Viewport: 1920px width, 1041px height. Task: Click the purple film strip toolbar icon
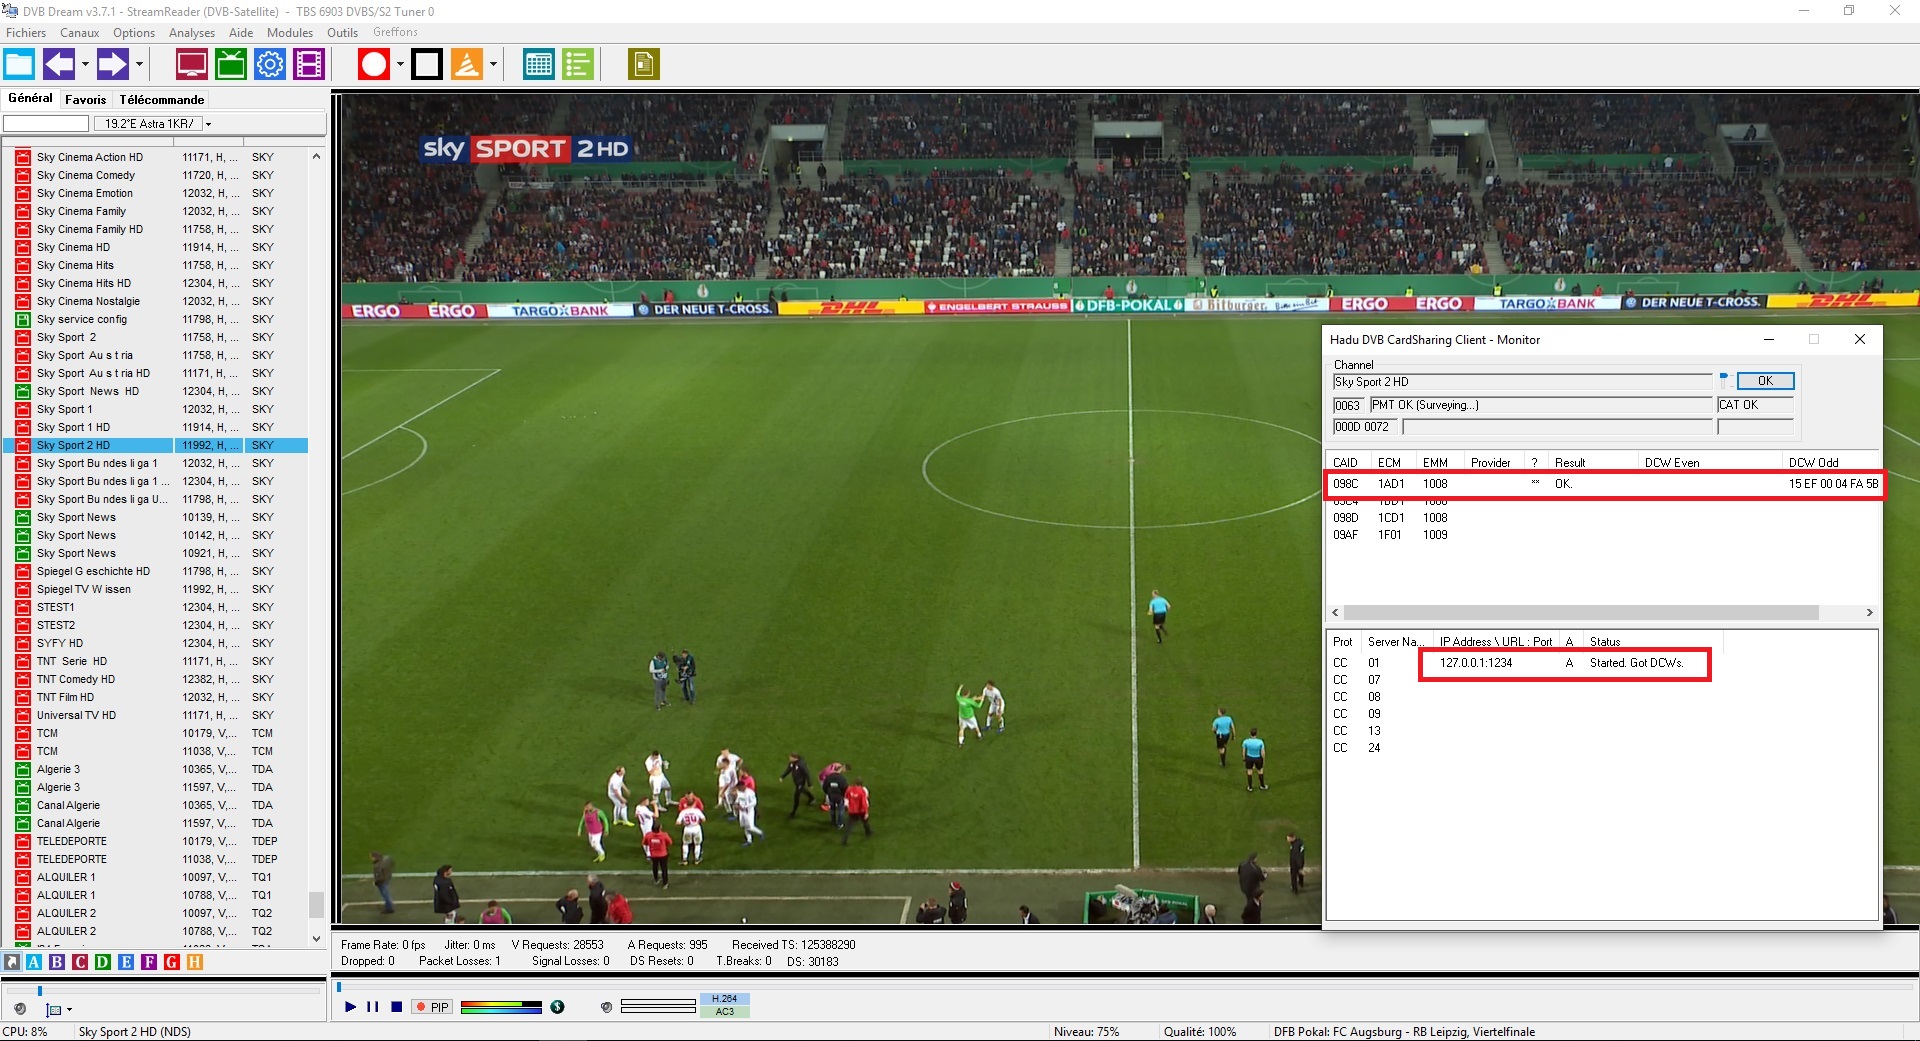click(x=310, y=65)
